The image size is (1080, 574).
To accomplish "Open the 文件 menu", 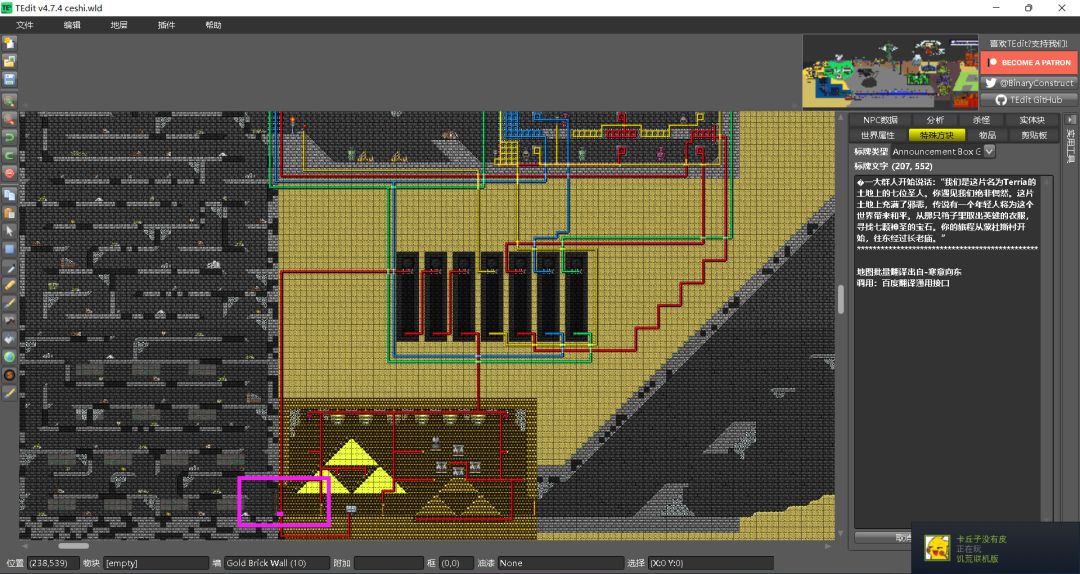I will pyautogui.click(x=25, y=25).
